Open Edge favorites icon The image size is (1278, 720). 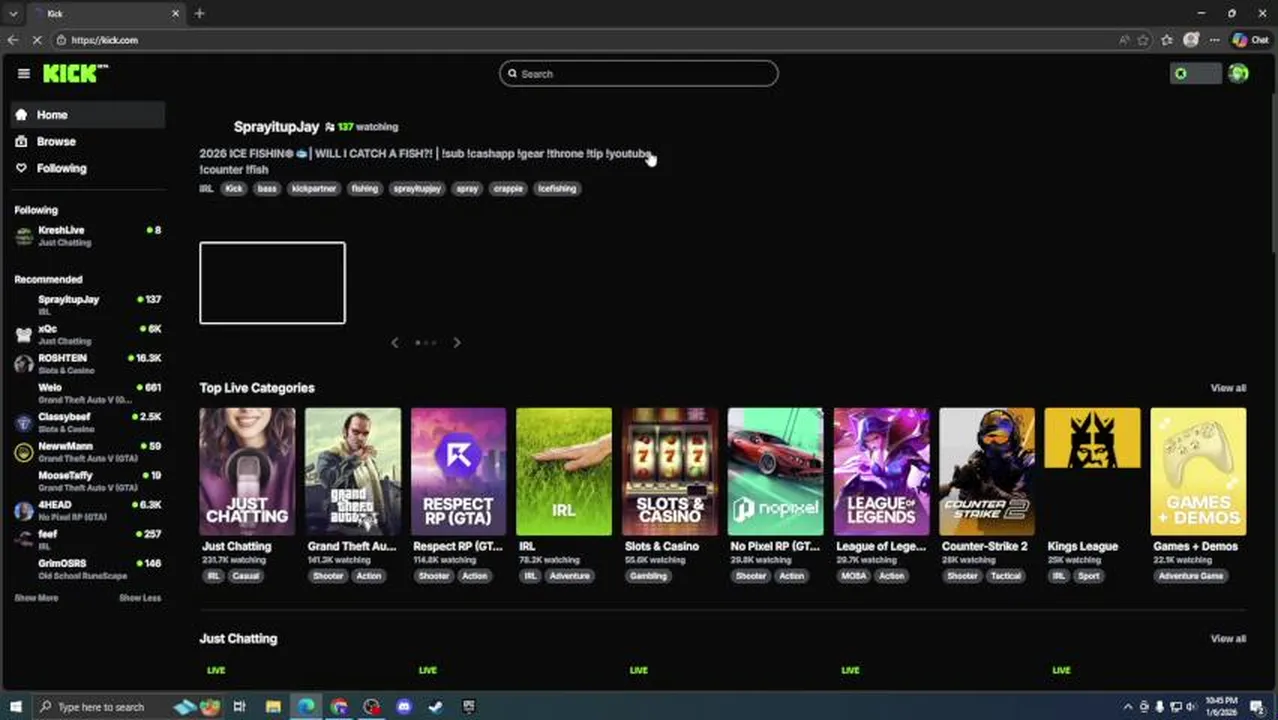click(1166, 40)
